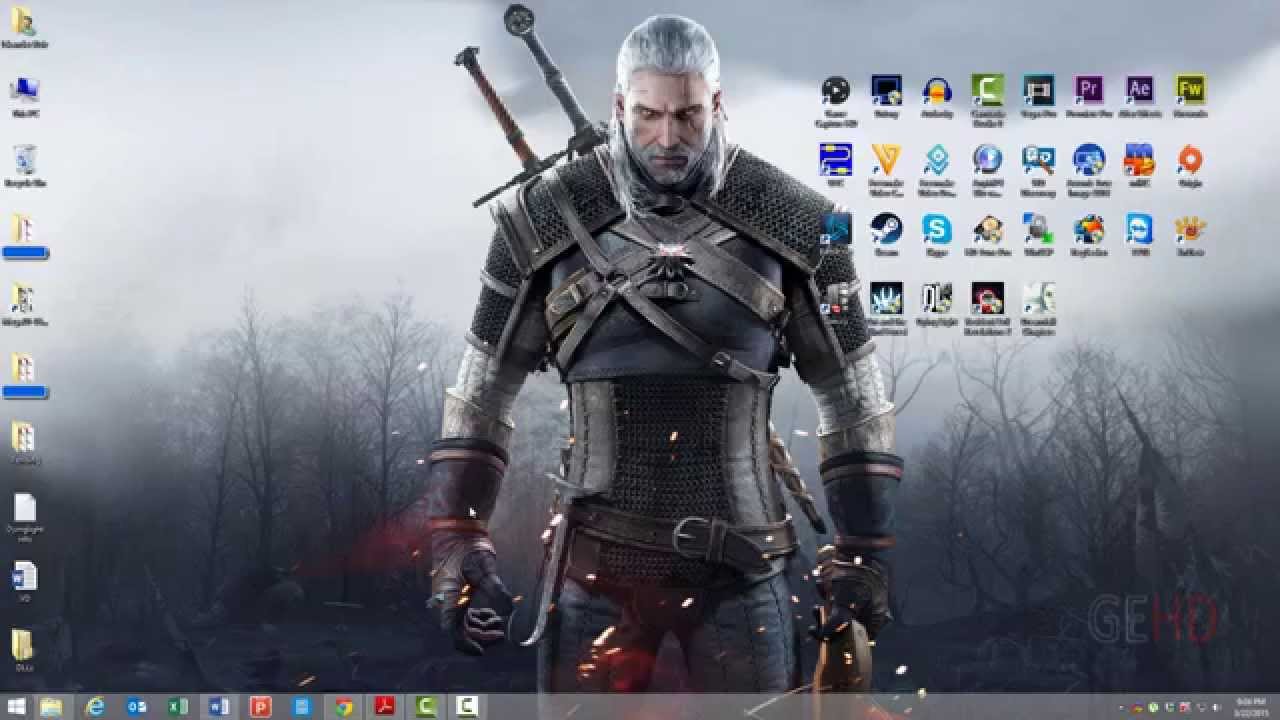This screenshot has height=720, width=1280.
Task: Open Adobe Acrobat from the taskbar
Action: click(x=385, y=707)
